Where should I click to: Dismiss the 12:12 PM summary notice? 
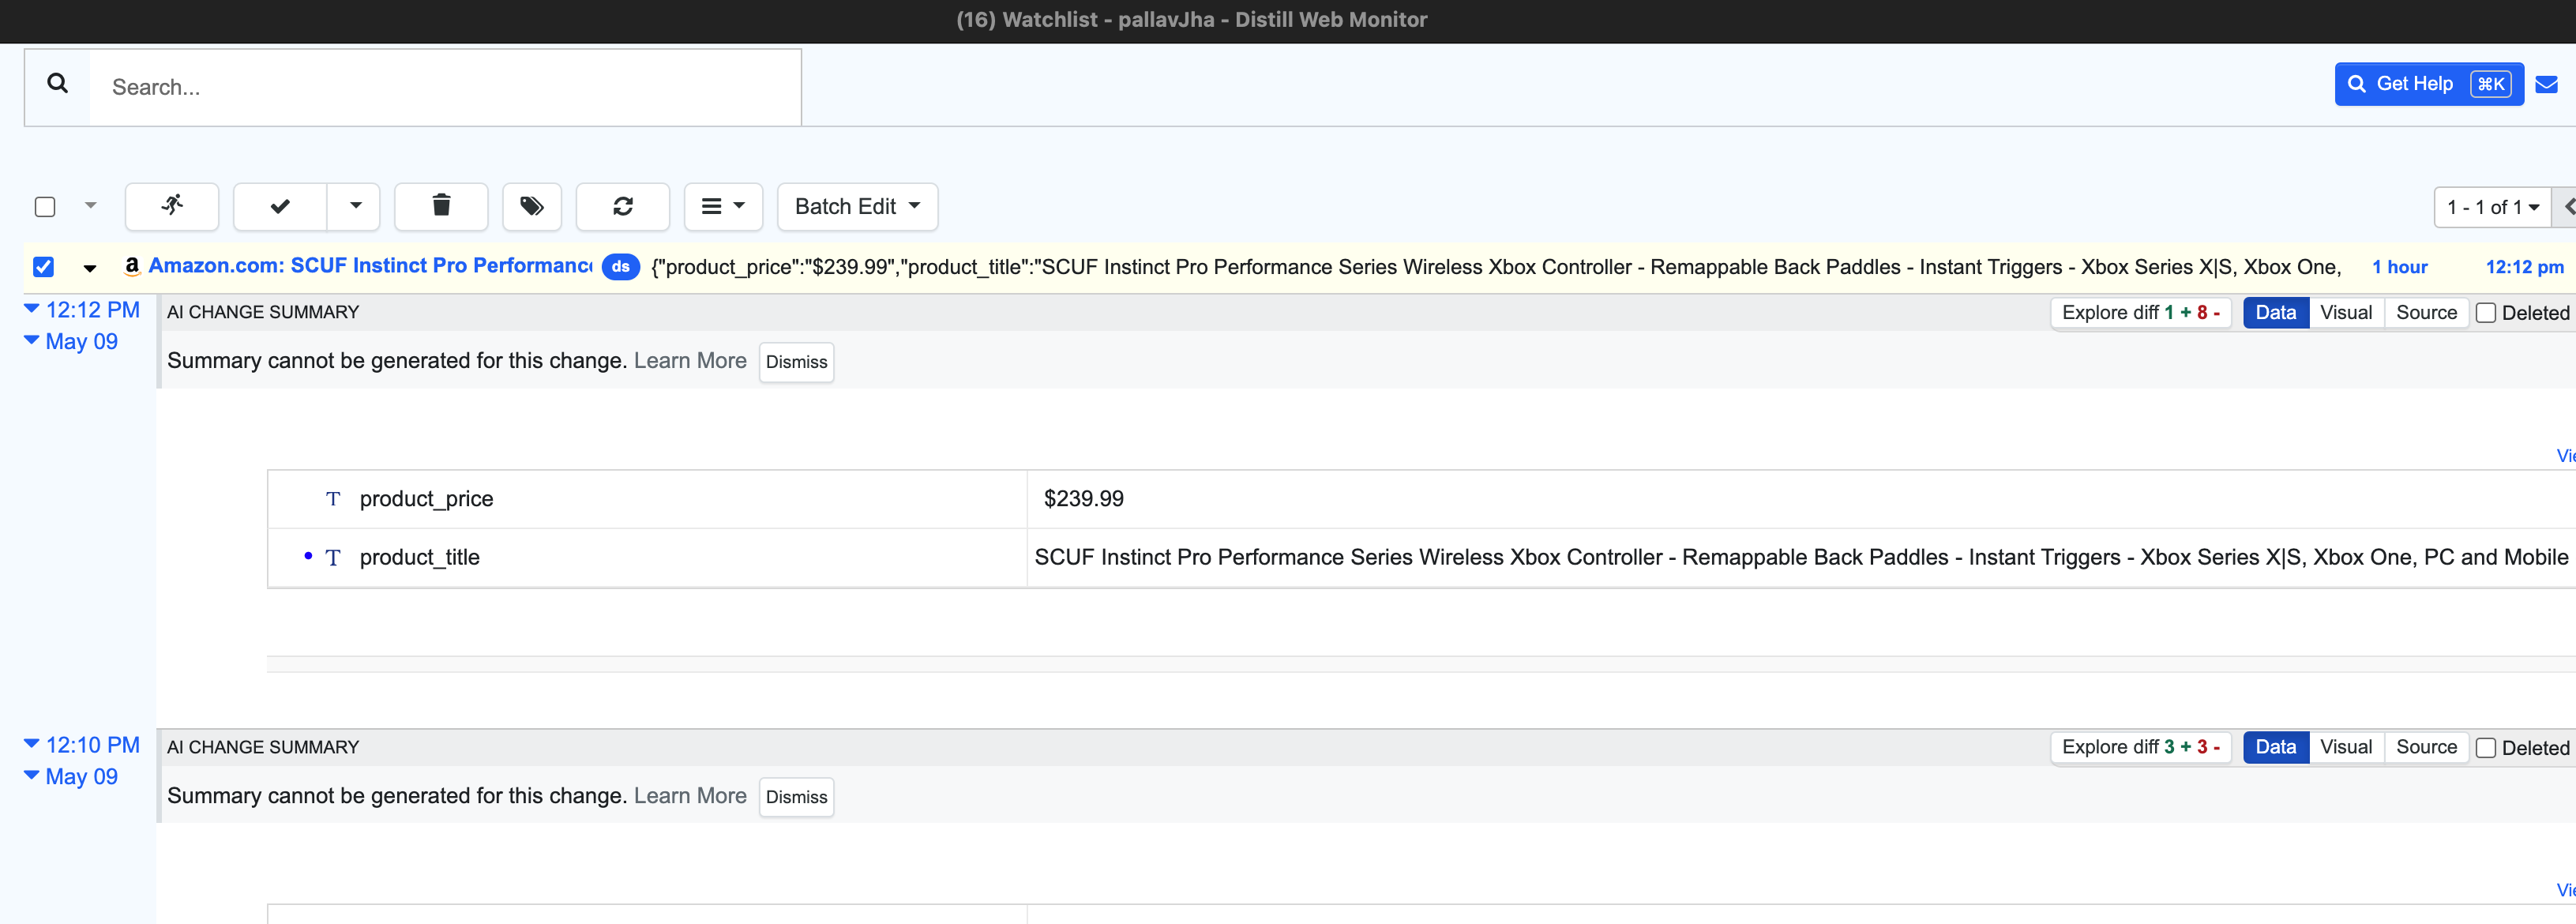[796, 362]
